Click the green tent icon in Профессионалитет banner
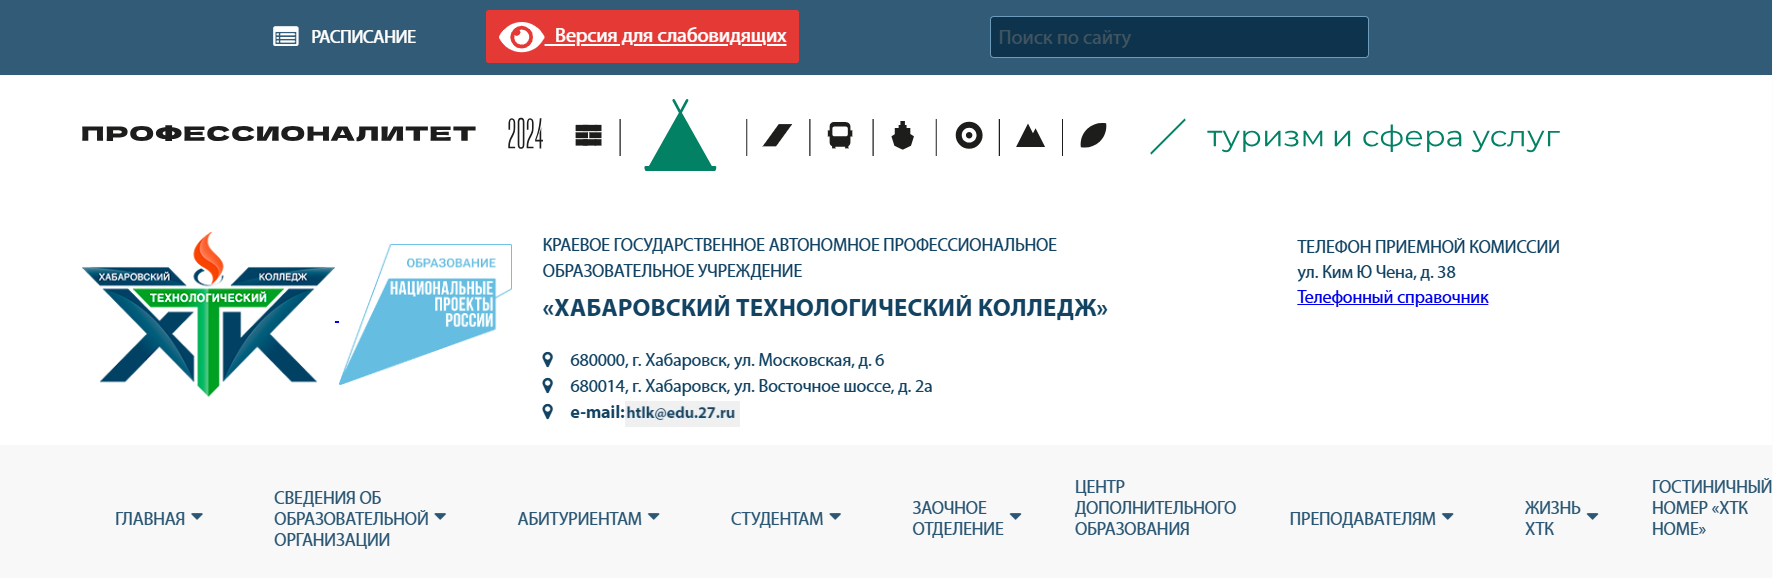Viewport: 1773px width, 578px height. (680, 135)
